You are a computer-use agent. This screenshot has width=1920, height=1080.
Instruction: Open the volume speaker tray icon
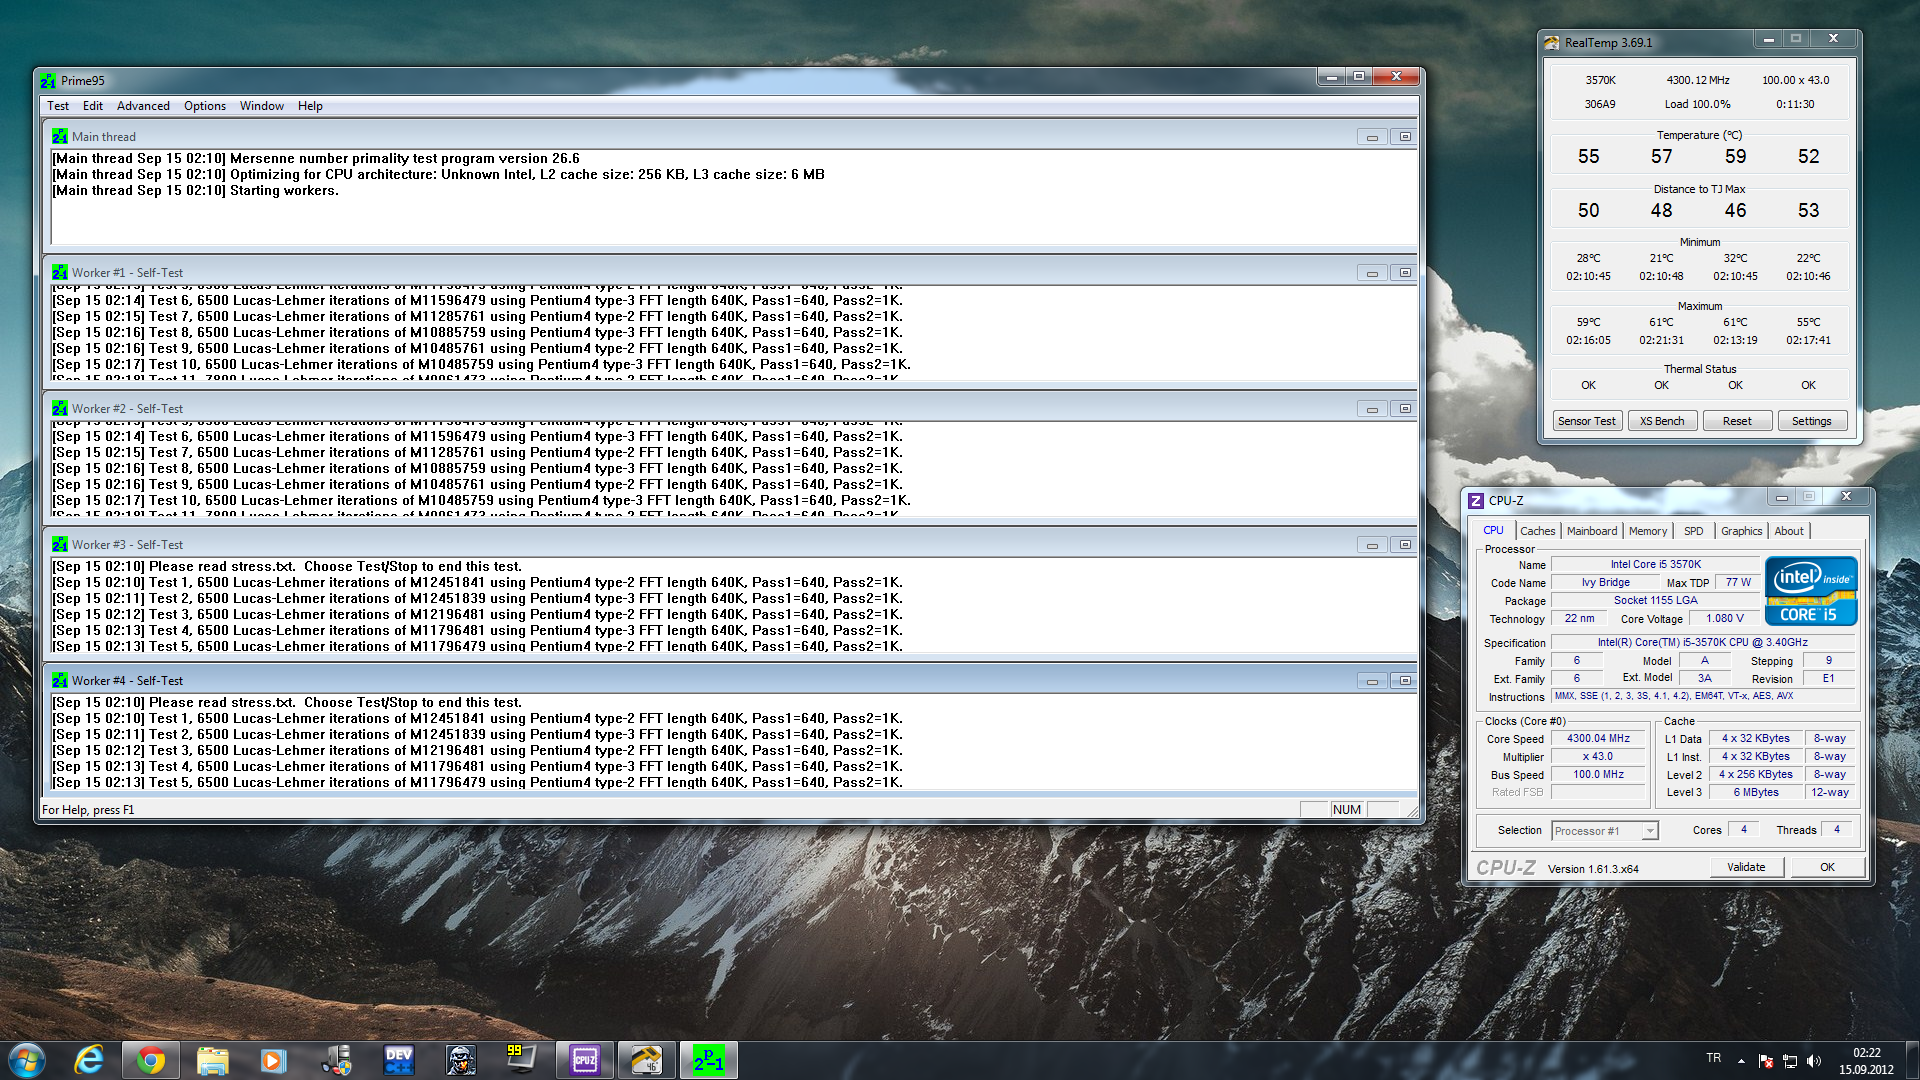click(1814, 1061)
